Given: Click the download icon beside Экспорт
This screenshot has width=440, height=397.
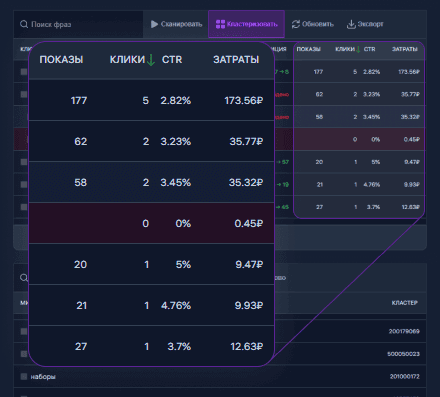Looking at the screenshot, I should (351, 24).
